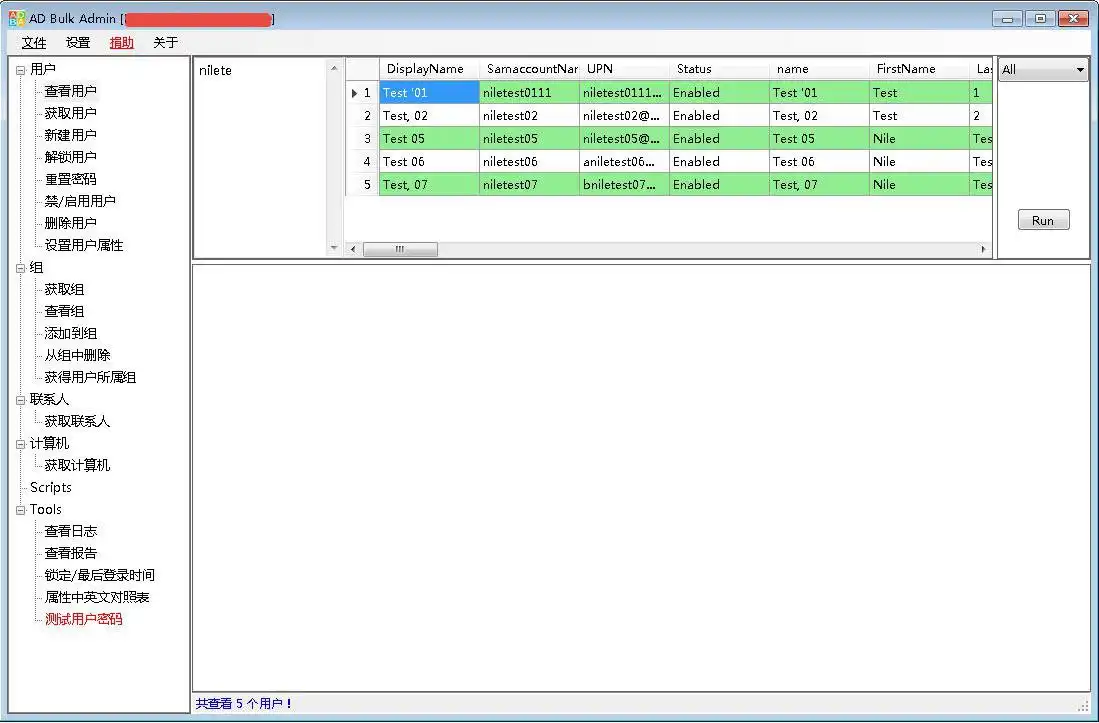Open the 捐助 menu

coord(121,43)
